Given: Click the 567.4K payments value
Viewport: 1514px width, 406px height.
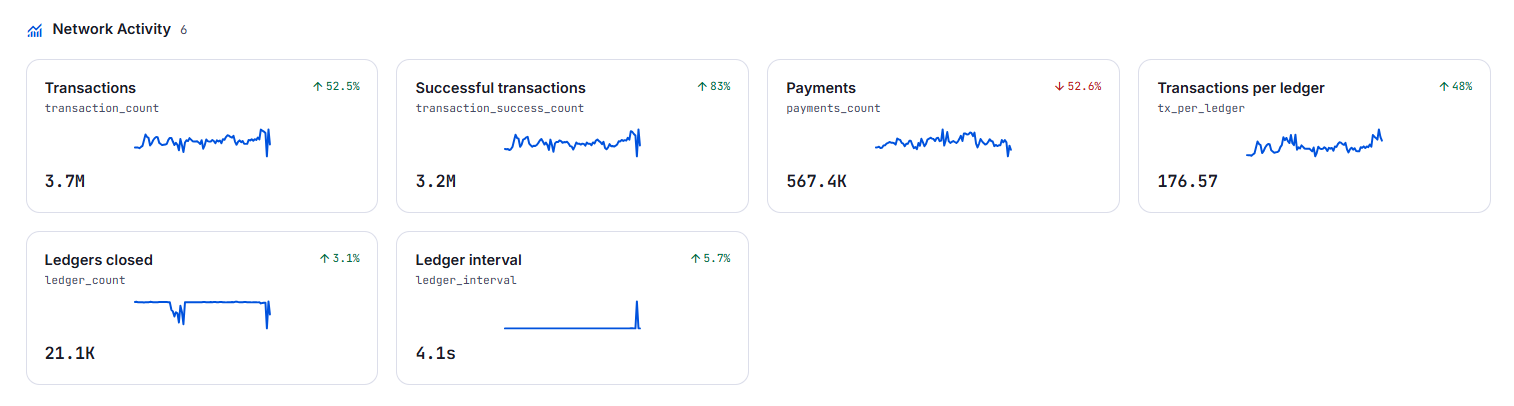Looking at the screenshot, I should (x=817, y=182).
